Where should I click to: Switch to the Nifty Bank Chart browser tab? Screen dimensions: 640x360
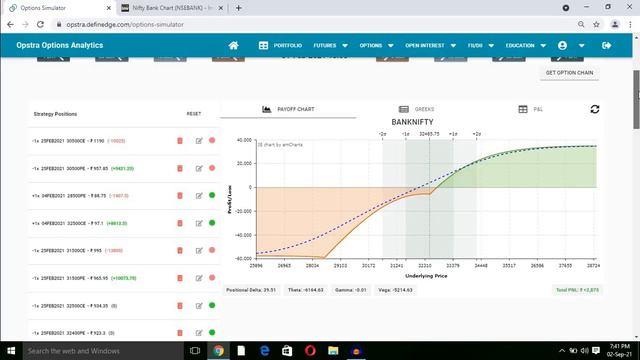click(173, 8)
